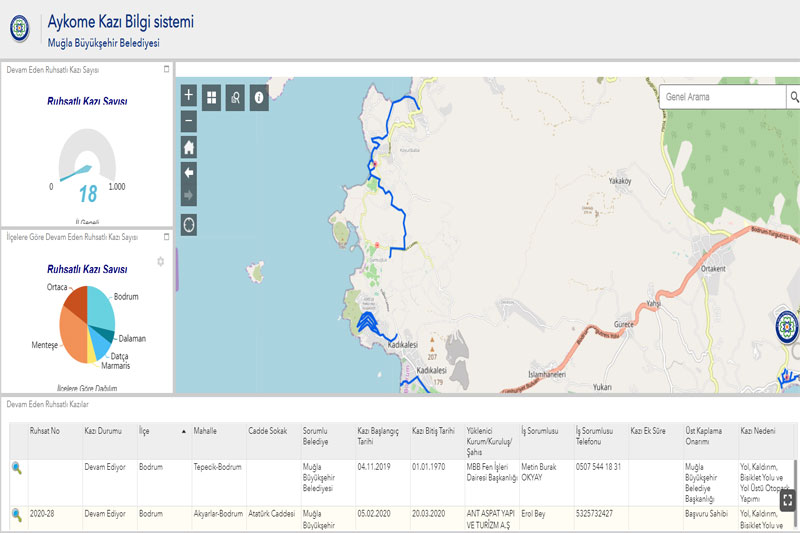Screen dimensions: 800x533
Task: Click the Ortakent label on the map
Action: (713, 268)
